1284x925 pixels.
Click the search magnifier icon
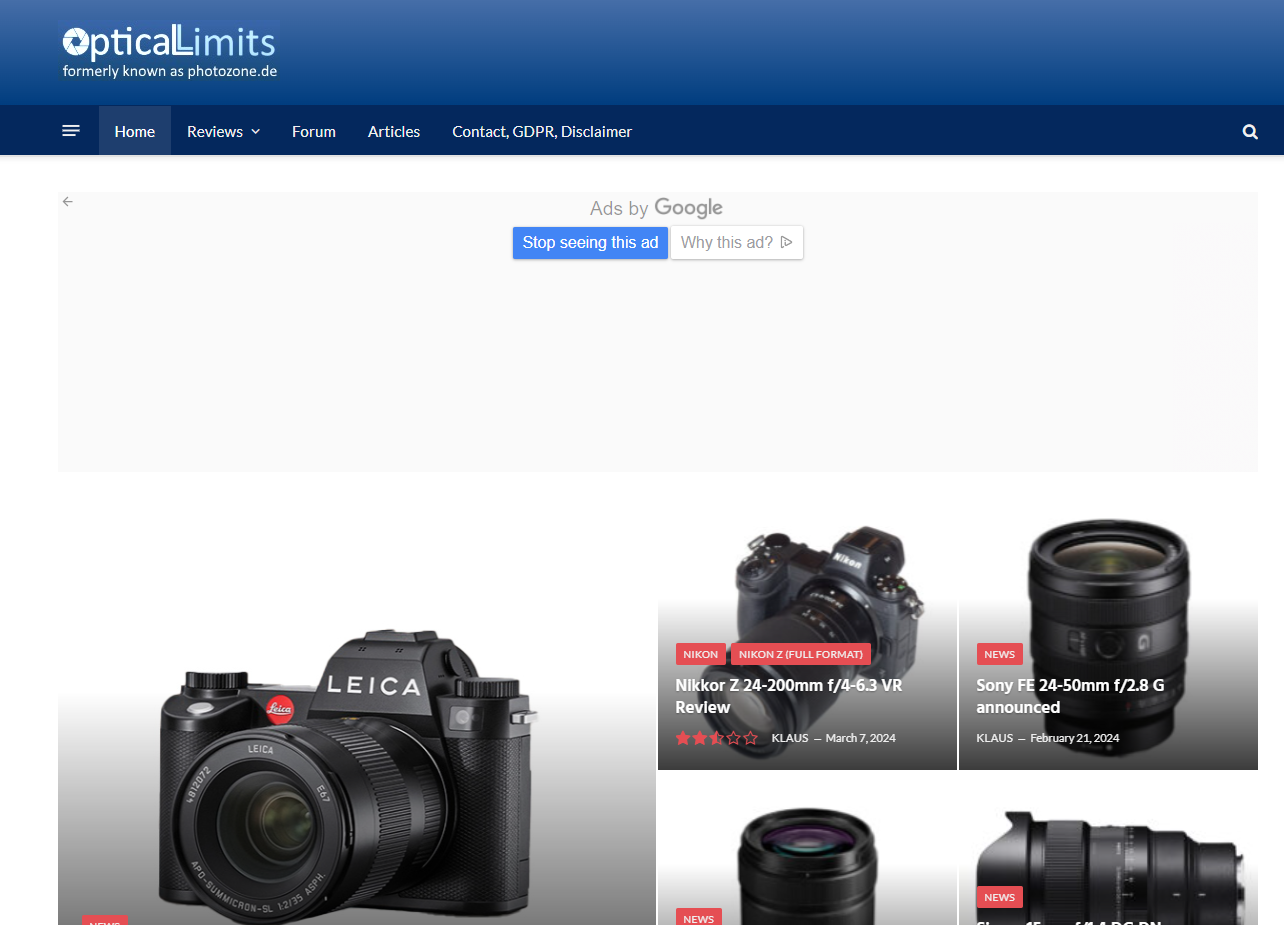[1250, 131]
